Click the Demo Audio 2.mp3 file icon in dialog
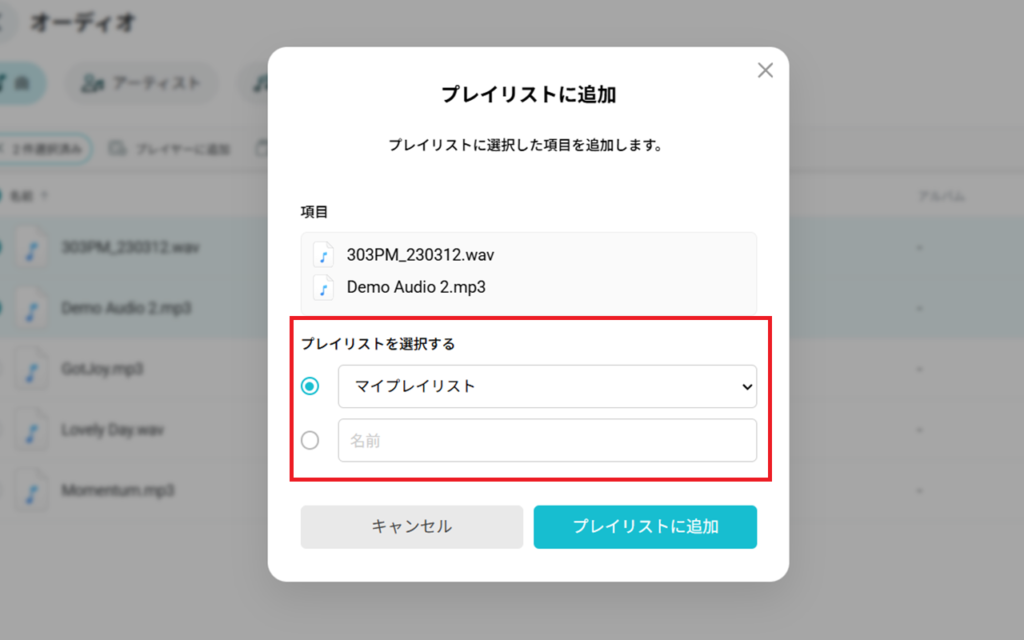Screen dimensions: 1024x640 pos(323,288)
